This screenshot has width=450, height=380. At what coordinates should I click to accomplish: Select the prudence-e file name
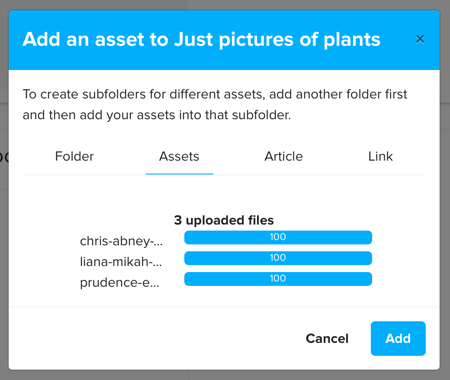[120, 283]
